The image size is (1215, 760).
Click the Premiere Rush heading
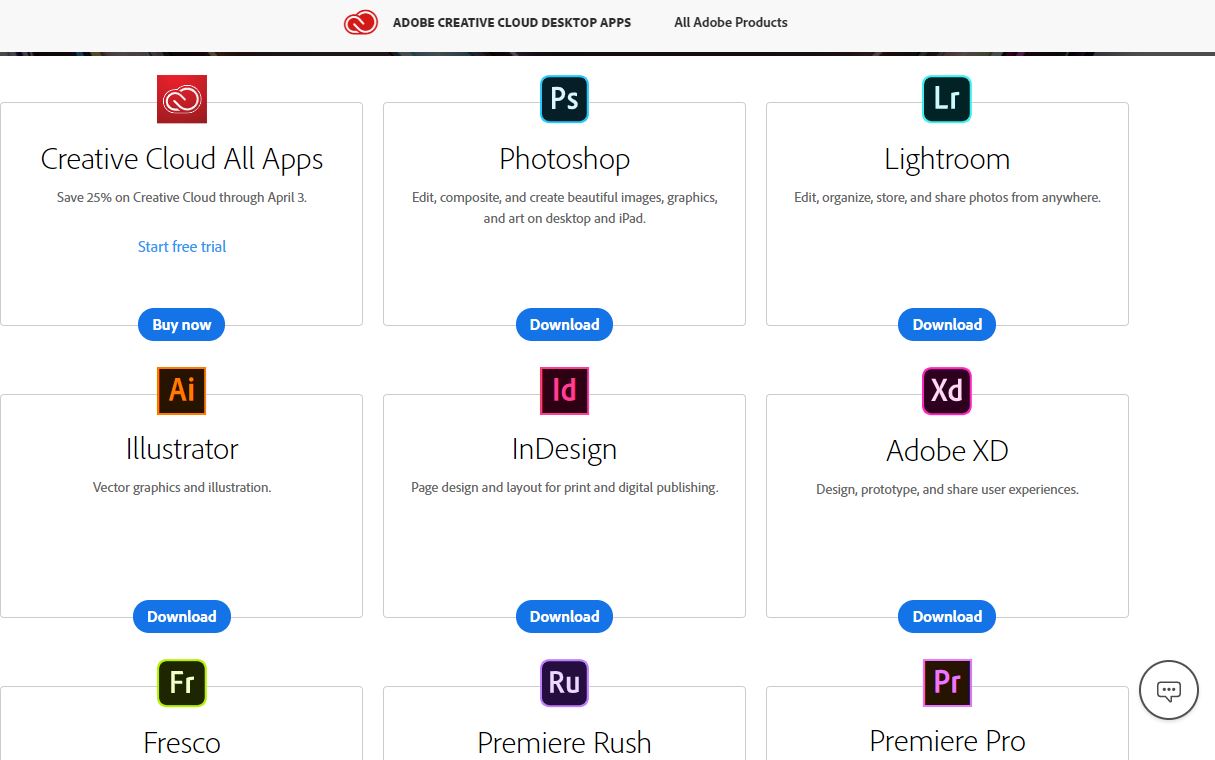pyautogui.click(x=564, y=743)
